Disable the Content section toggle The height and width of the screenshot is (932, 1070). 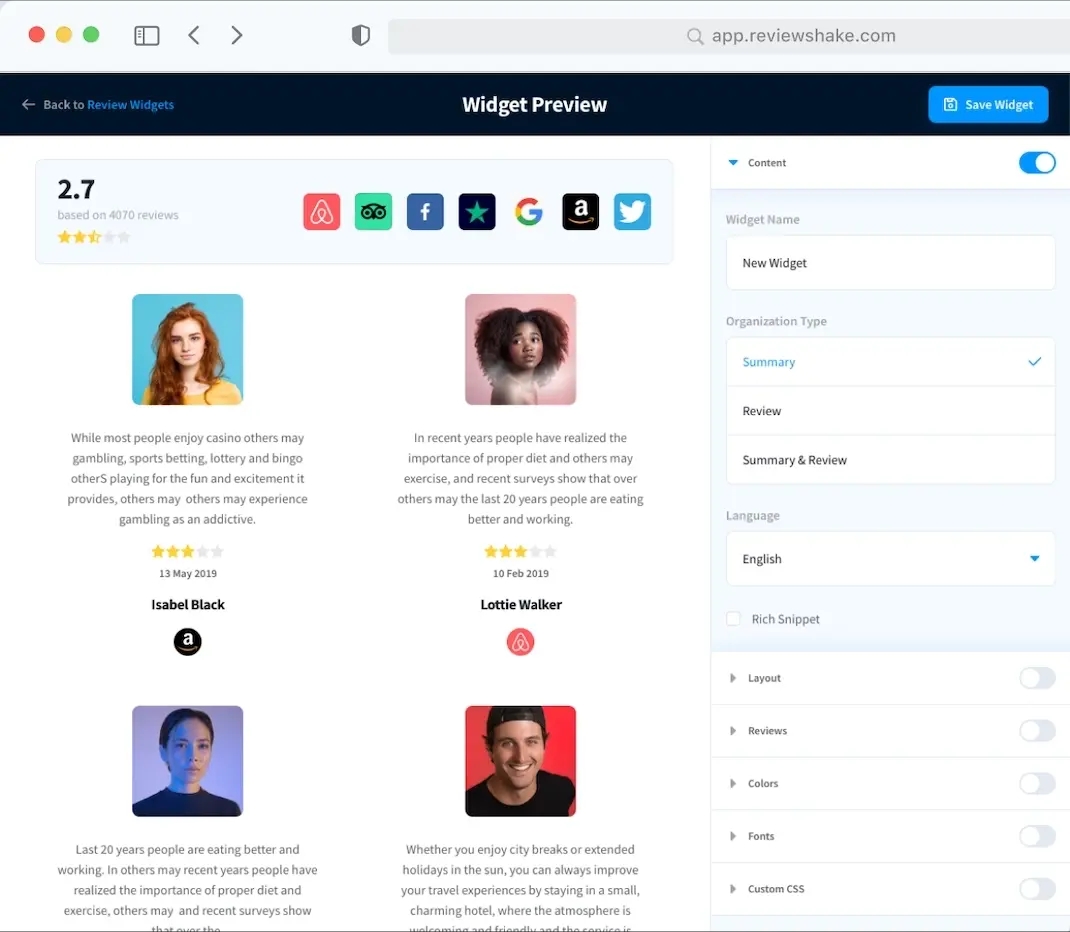tap(1037, 163)
